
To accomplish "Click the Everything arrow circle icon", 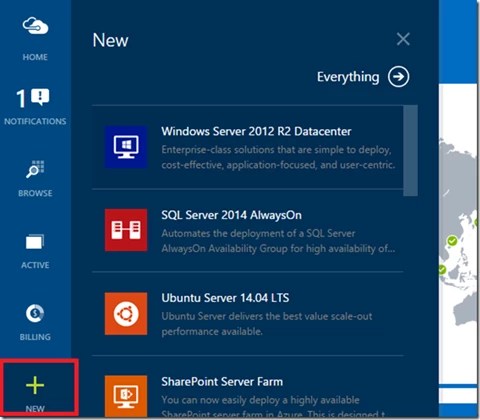I will pyautogui.click(x=398, y=77).
